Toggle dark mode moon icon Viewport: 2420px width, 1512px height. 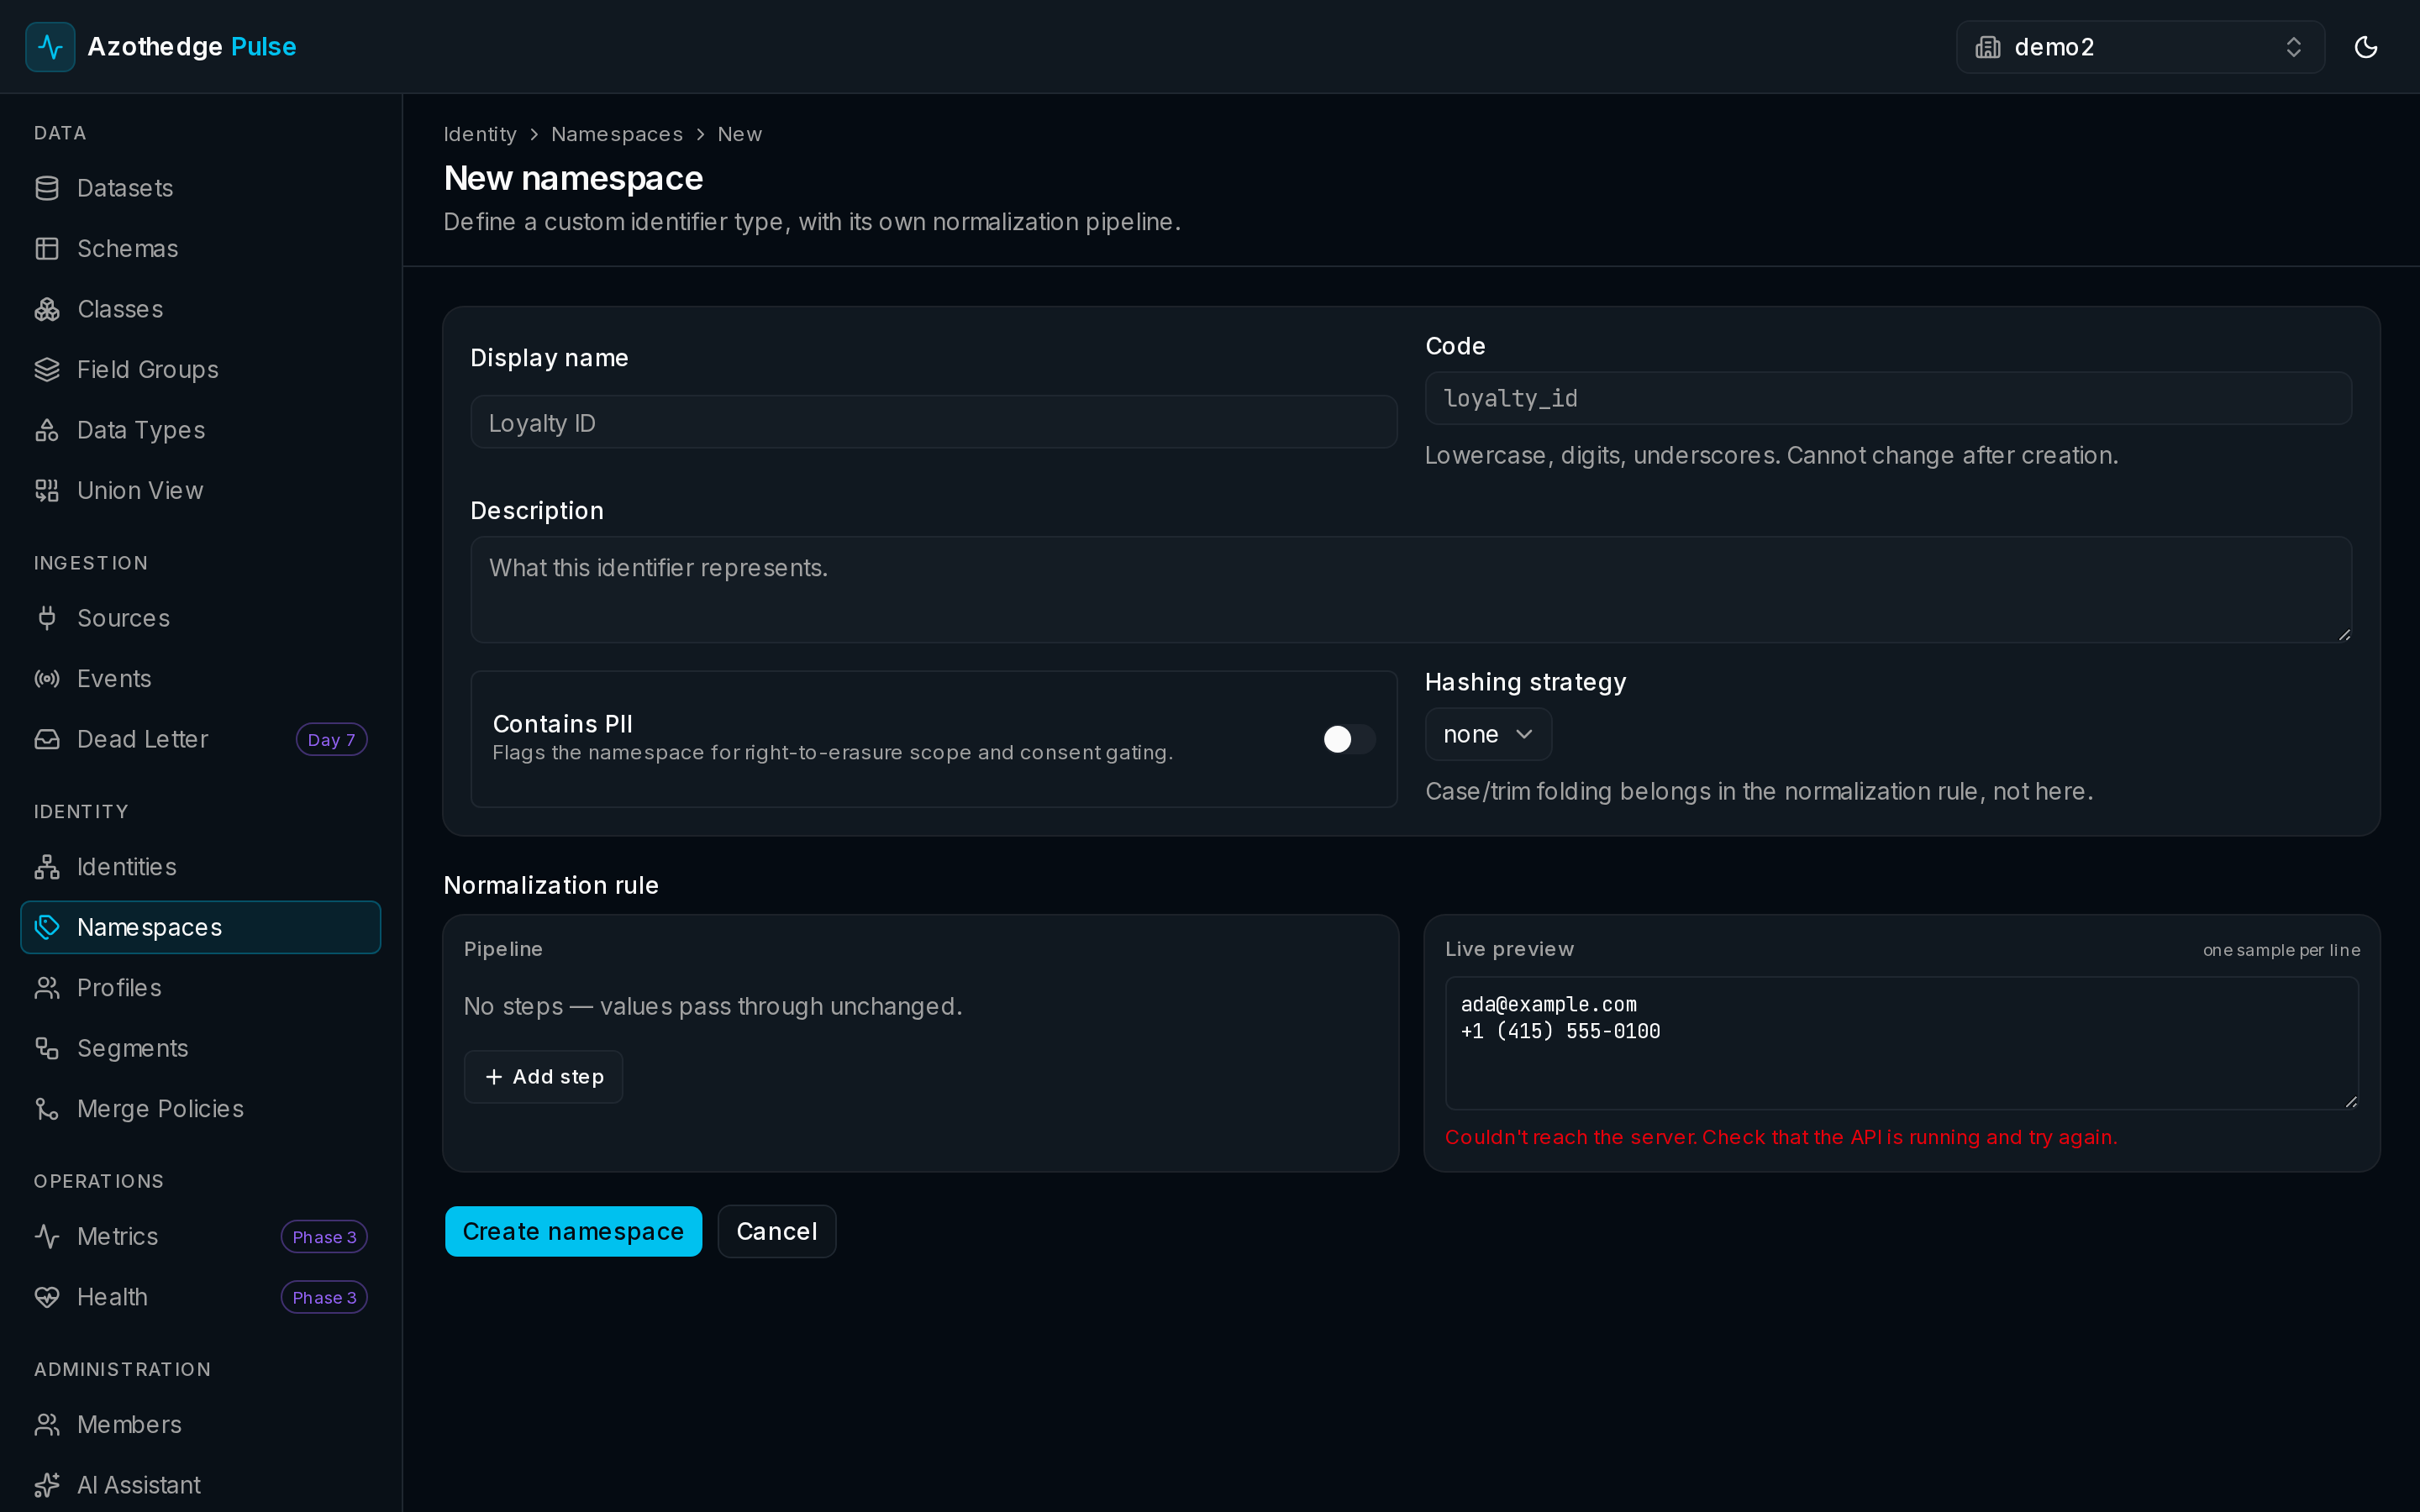pyautogui.click(x=2365, y=47)
